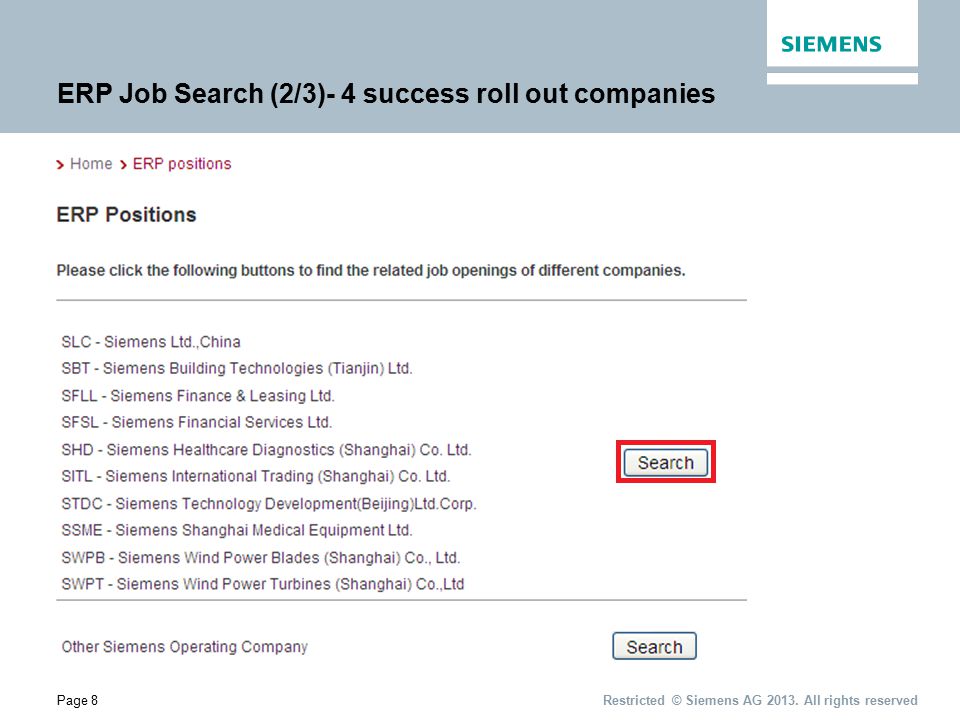Click the ERP Positions heading
Screen dimensions: 960x720
pyautogui.click(x=126, y=215)
